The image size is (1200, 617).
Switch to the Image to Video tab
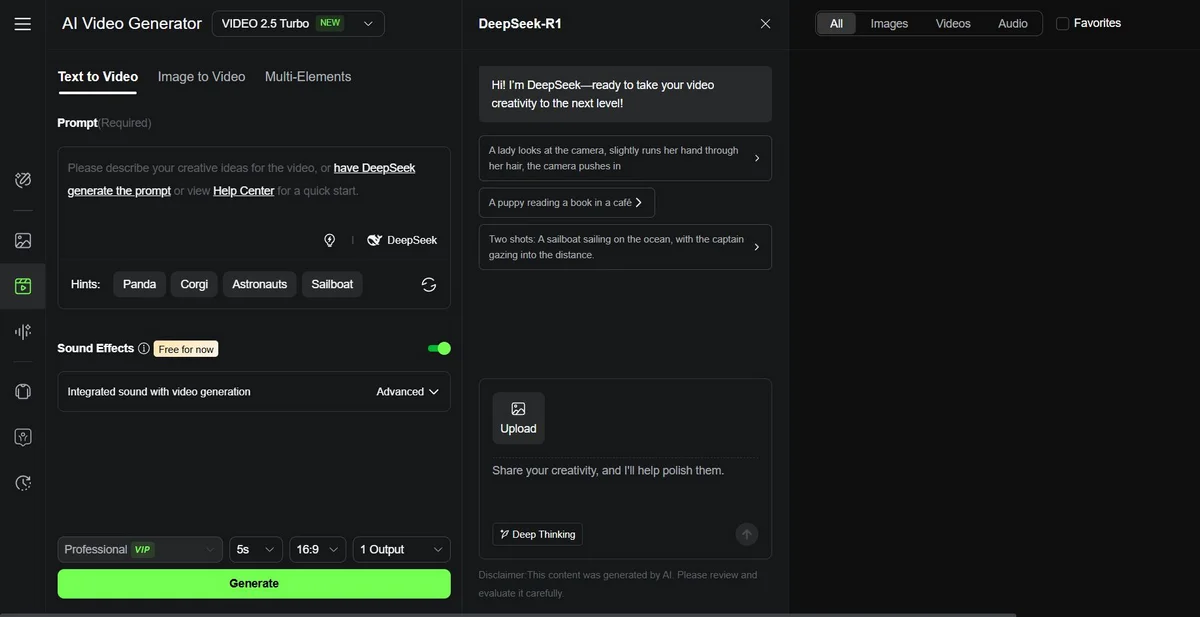(x=201, y=77)
